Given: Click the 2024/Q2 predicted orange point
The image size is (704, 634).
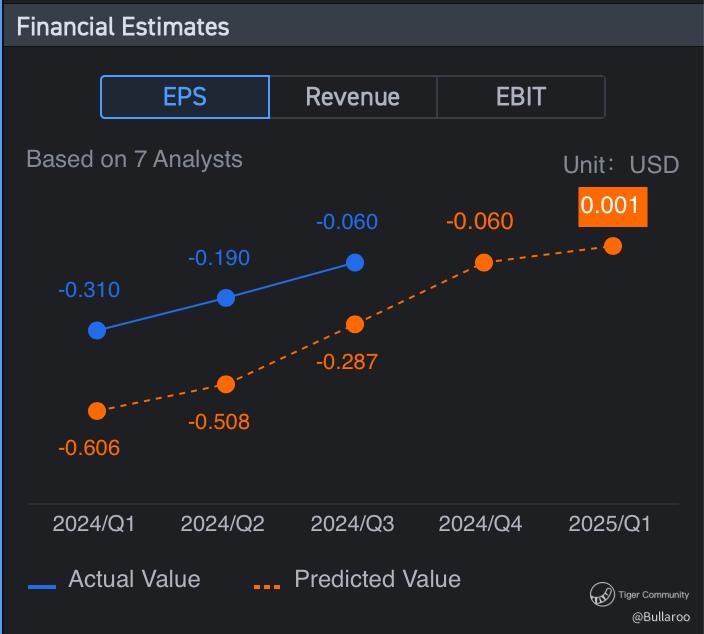Looking at the screenshot, I should pos(226,384).
